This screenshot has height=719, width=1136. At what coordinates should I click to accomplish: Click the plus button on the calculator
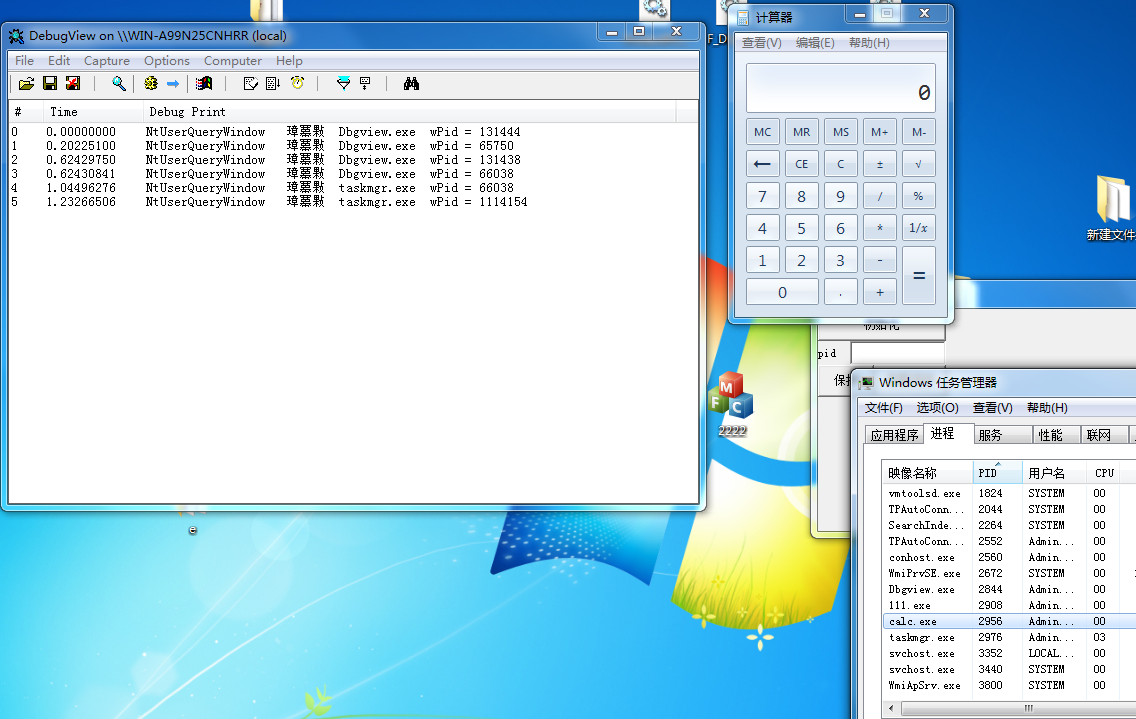[x=880, y=292]
